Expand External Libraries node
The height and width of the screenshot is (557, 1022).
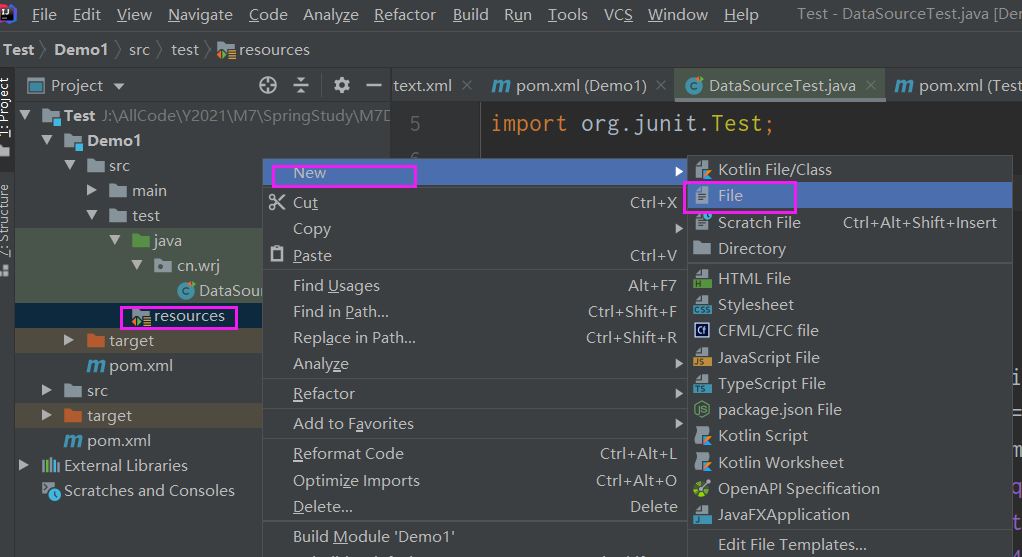(x=24, y=465)
